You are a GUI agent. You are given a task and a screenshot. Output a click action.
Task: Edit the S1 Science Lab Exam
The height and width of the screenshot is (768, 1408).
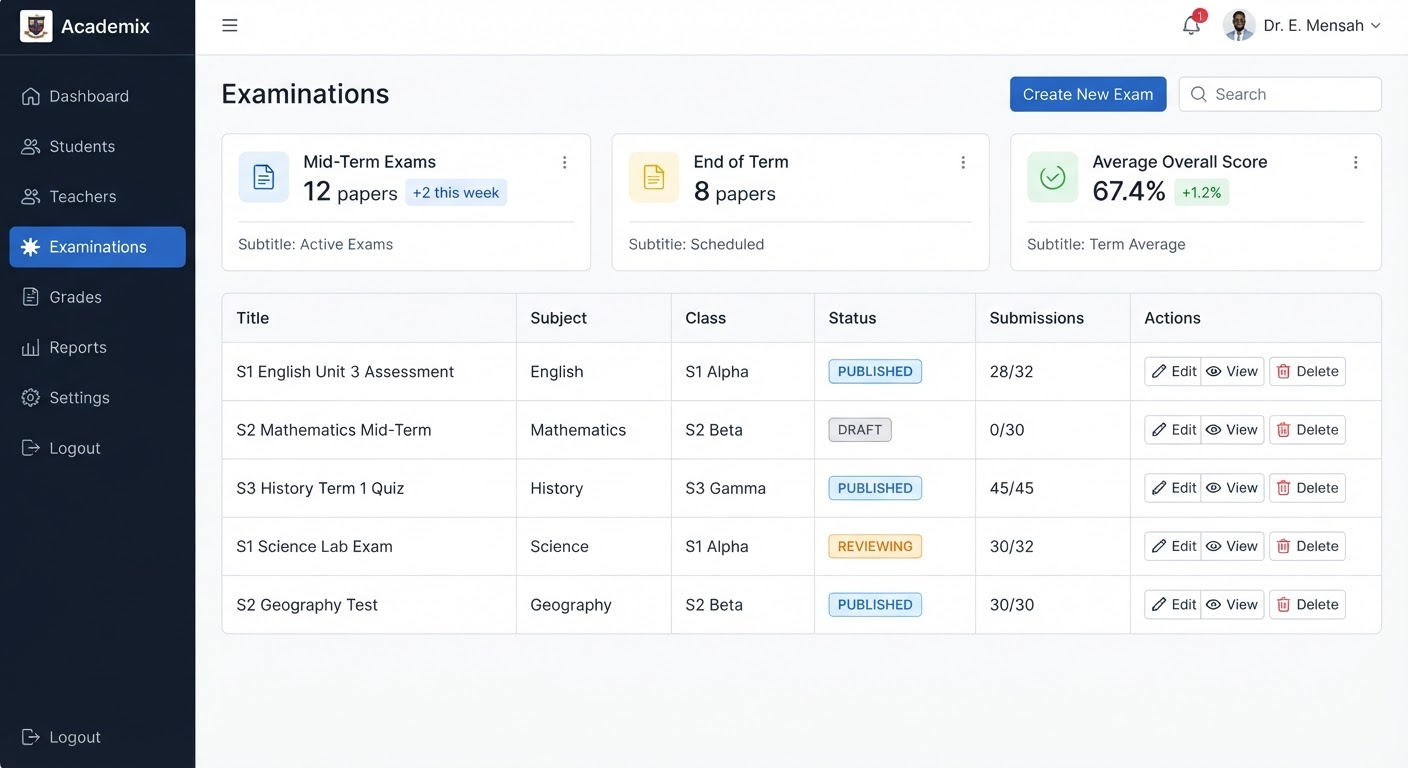1173,546
